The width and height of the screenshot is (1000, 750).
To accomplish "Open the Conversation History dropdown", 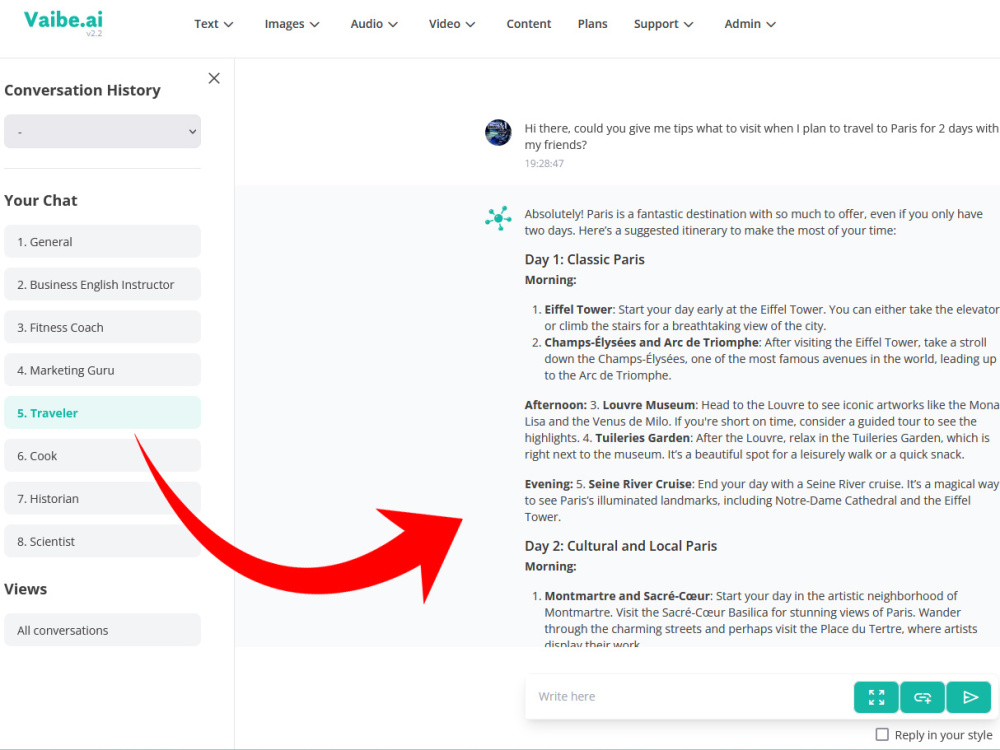I will coord(103,131).
